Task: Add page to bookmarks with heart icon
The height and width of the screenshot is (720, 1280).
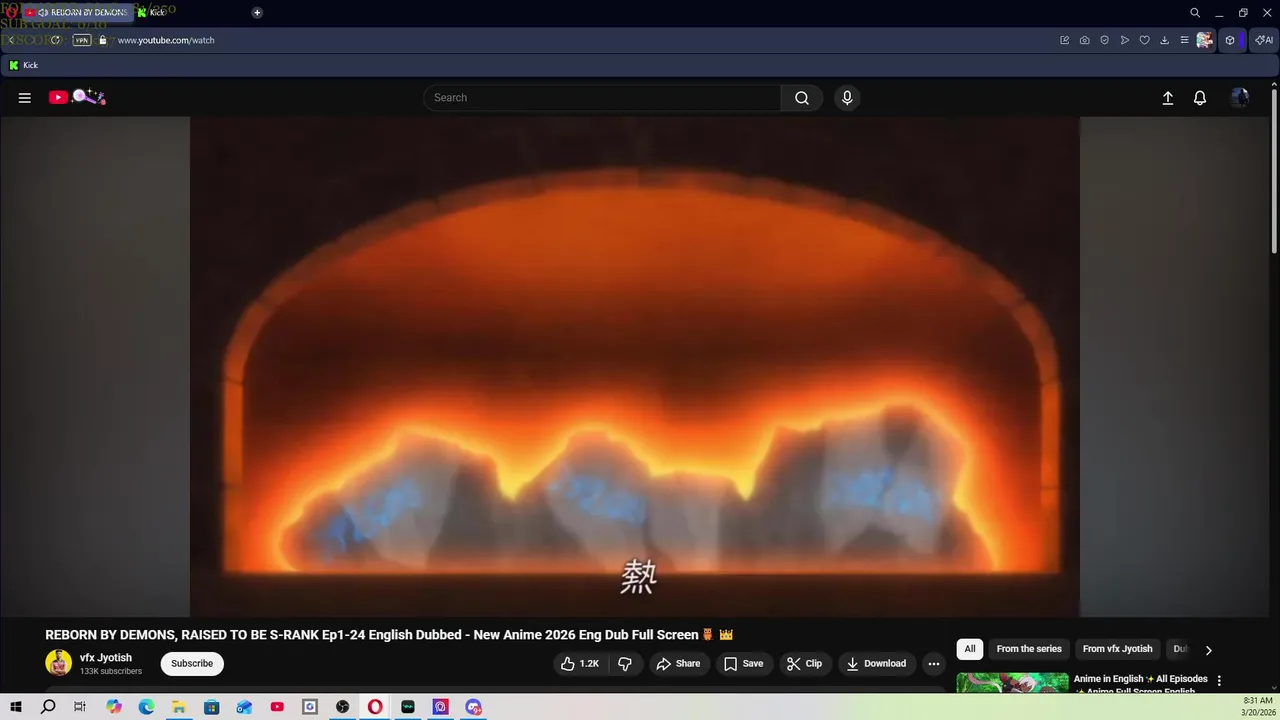Action: click(x=1145, y=40)
